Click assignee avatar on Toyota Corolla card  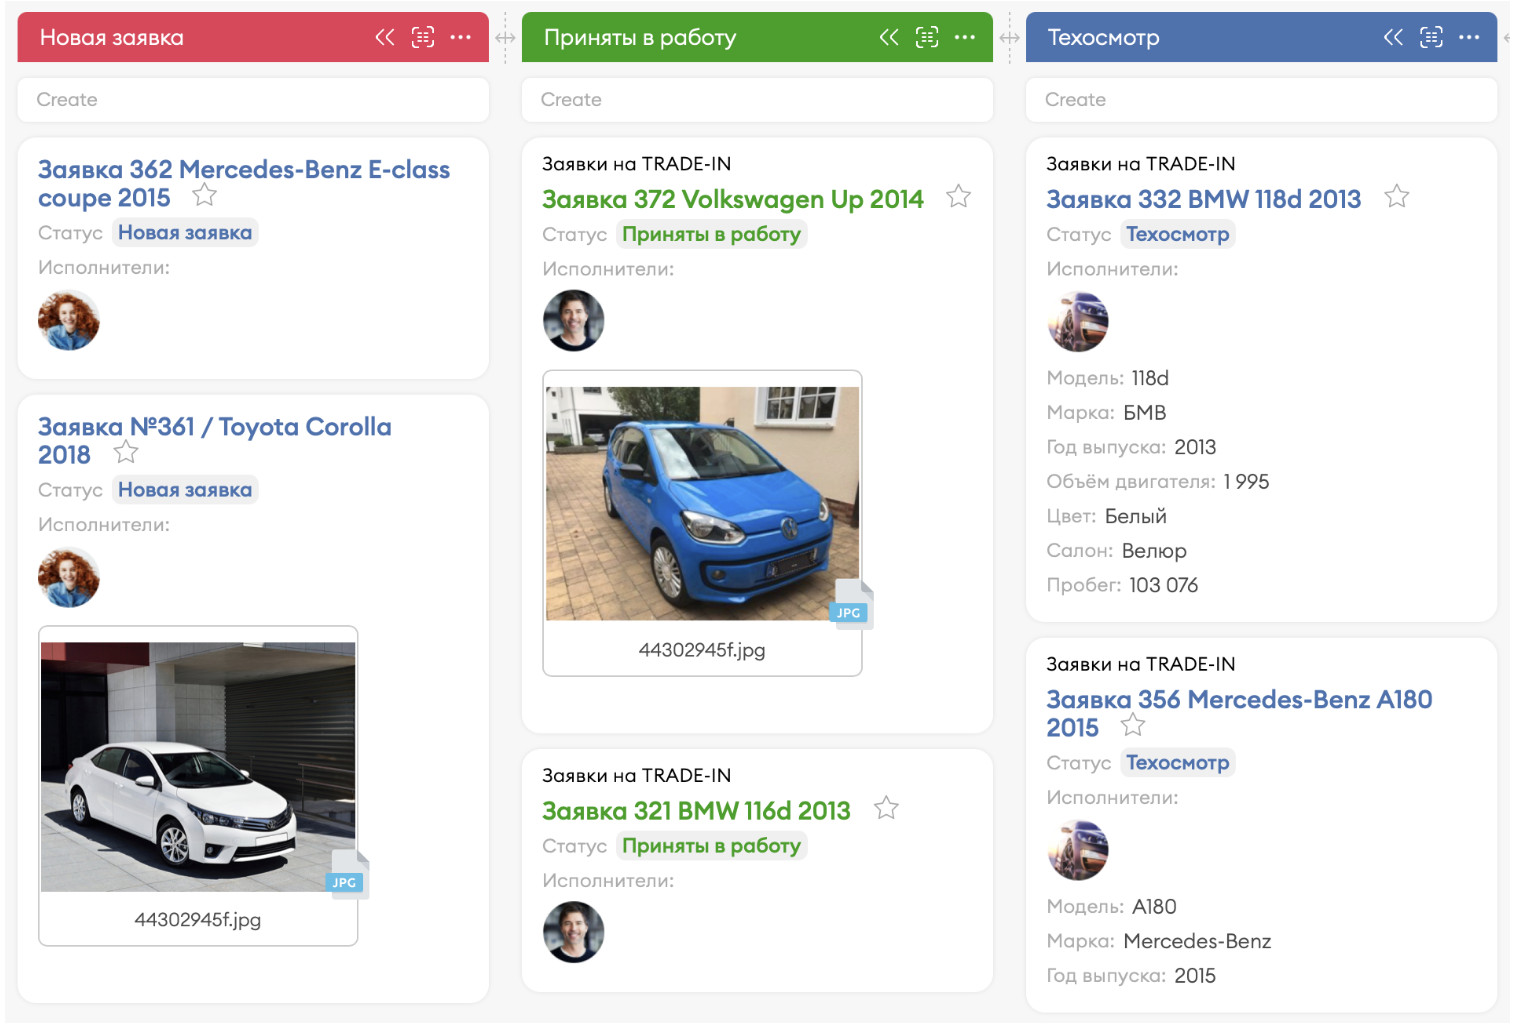(x=69, y=577)
